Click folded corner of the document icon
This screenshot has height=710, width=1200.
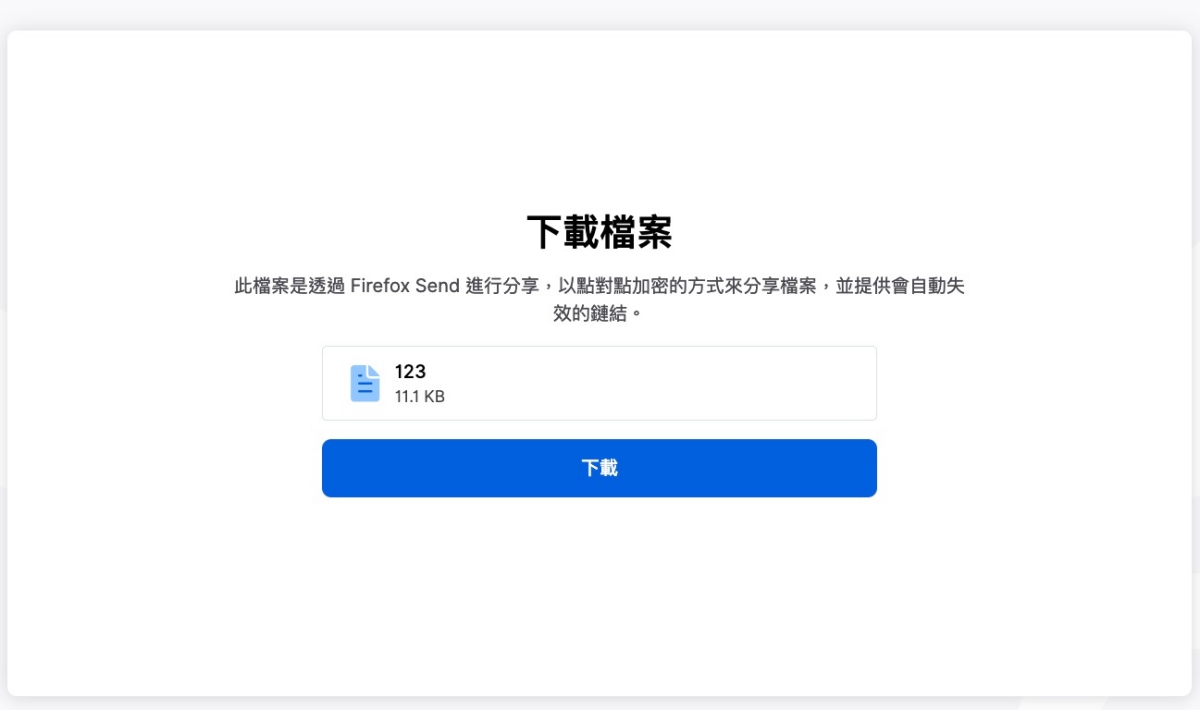tap(374, 371)
